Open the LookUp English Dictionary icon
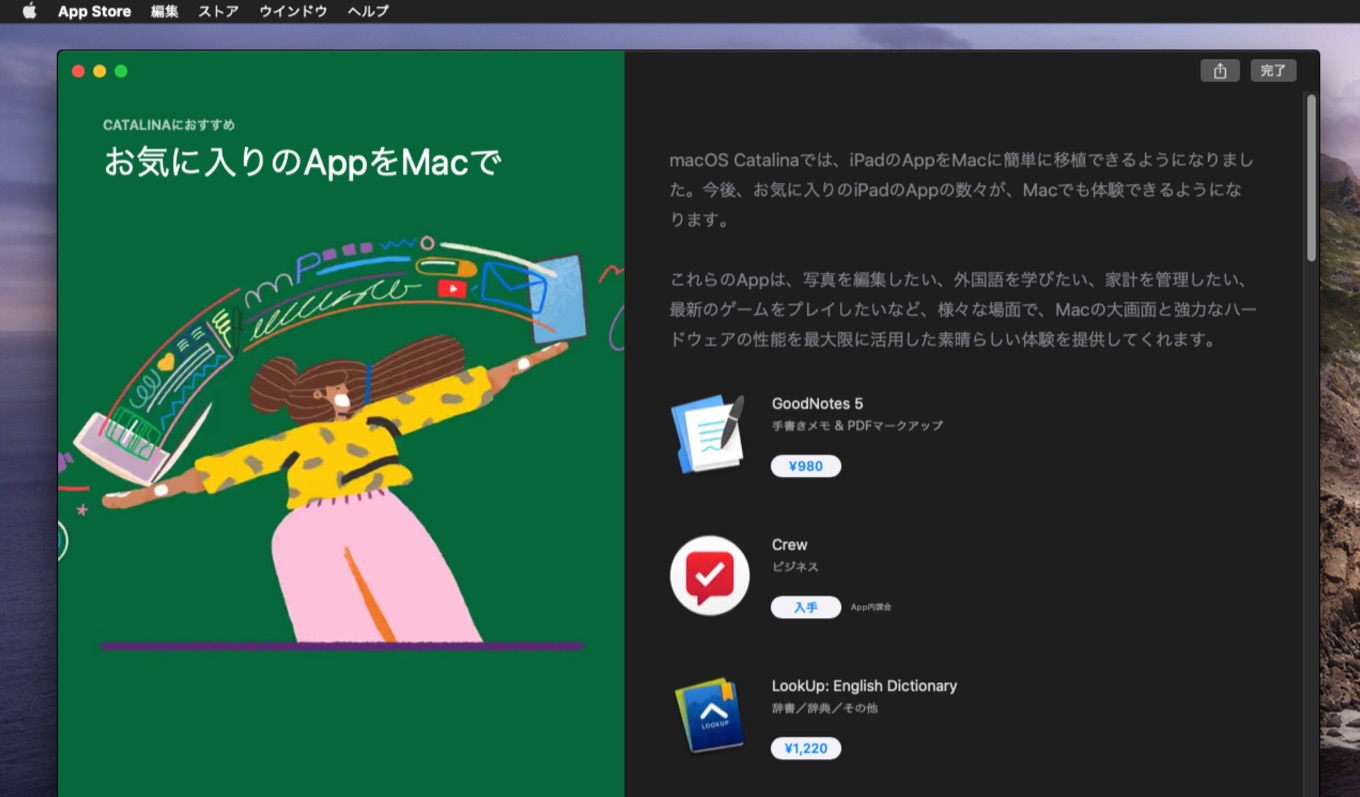This screenshot has width=1360, height=797. 709,716
